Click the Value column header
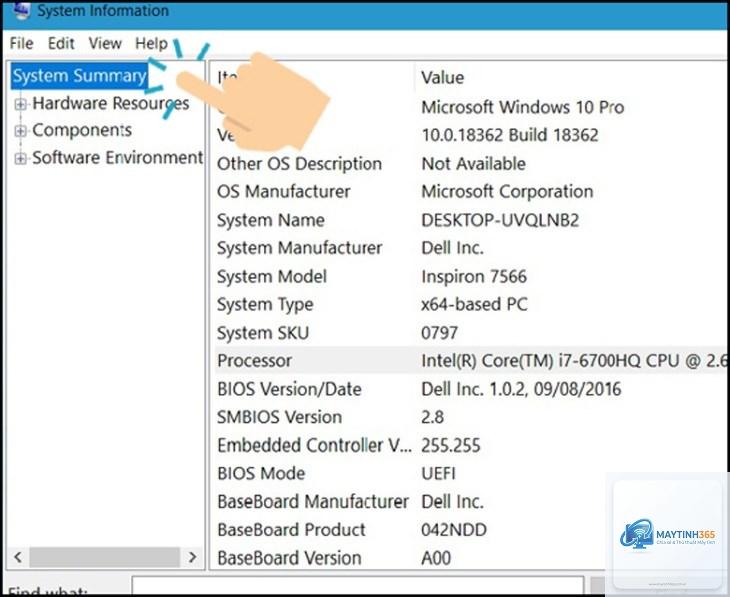The height and width of the screenshot is (597, 730). click(442, 78)
